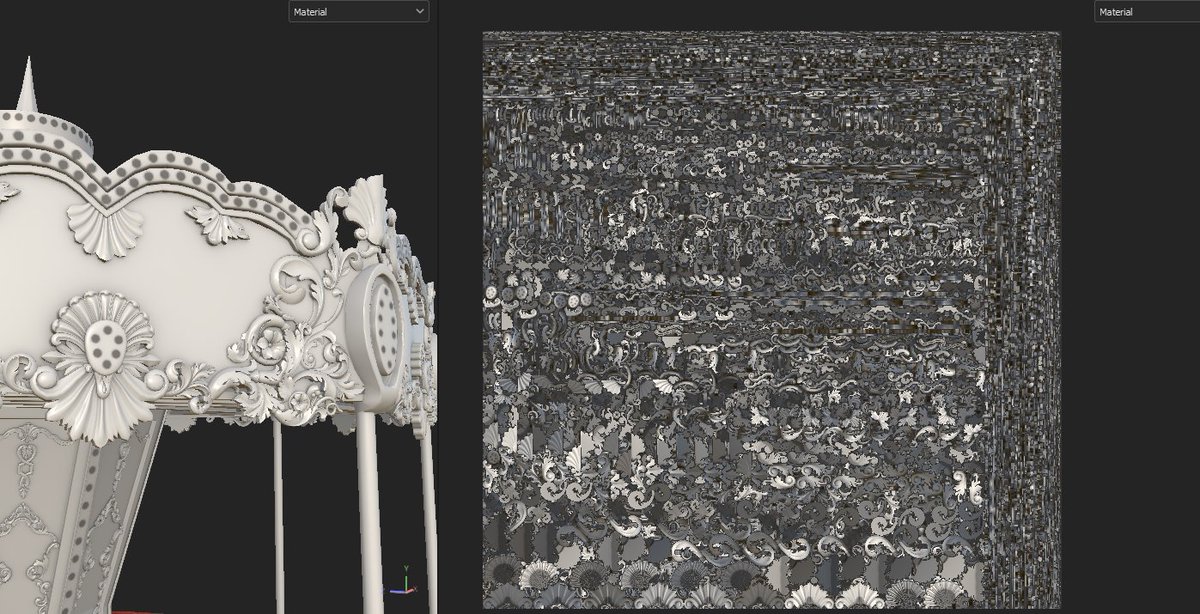Click the red X axis of the viewport gizmo
The height and width of the screenshot is (614, 1200).
coord(411,589)
